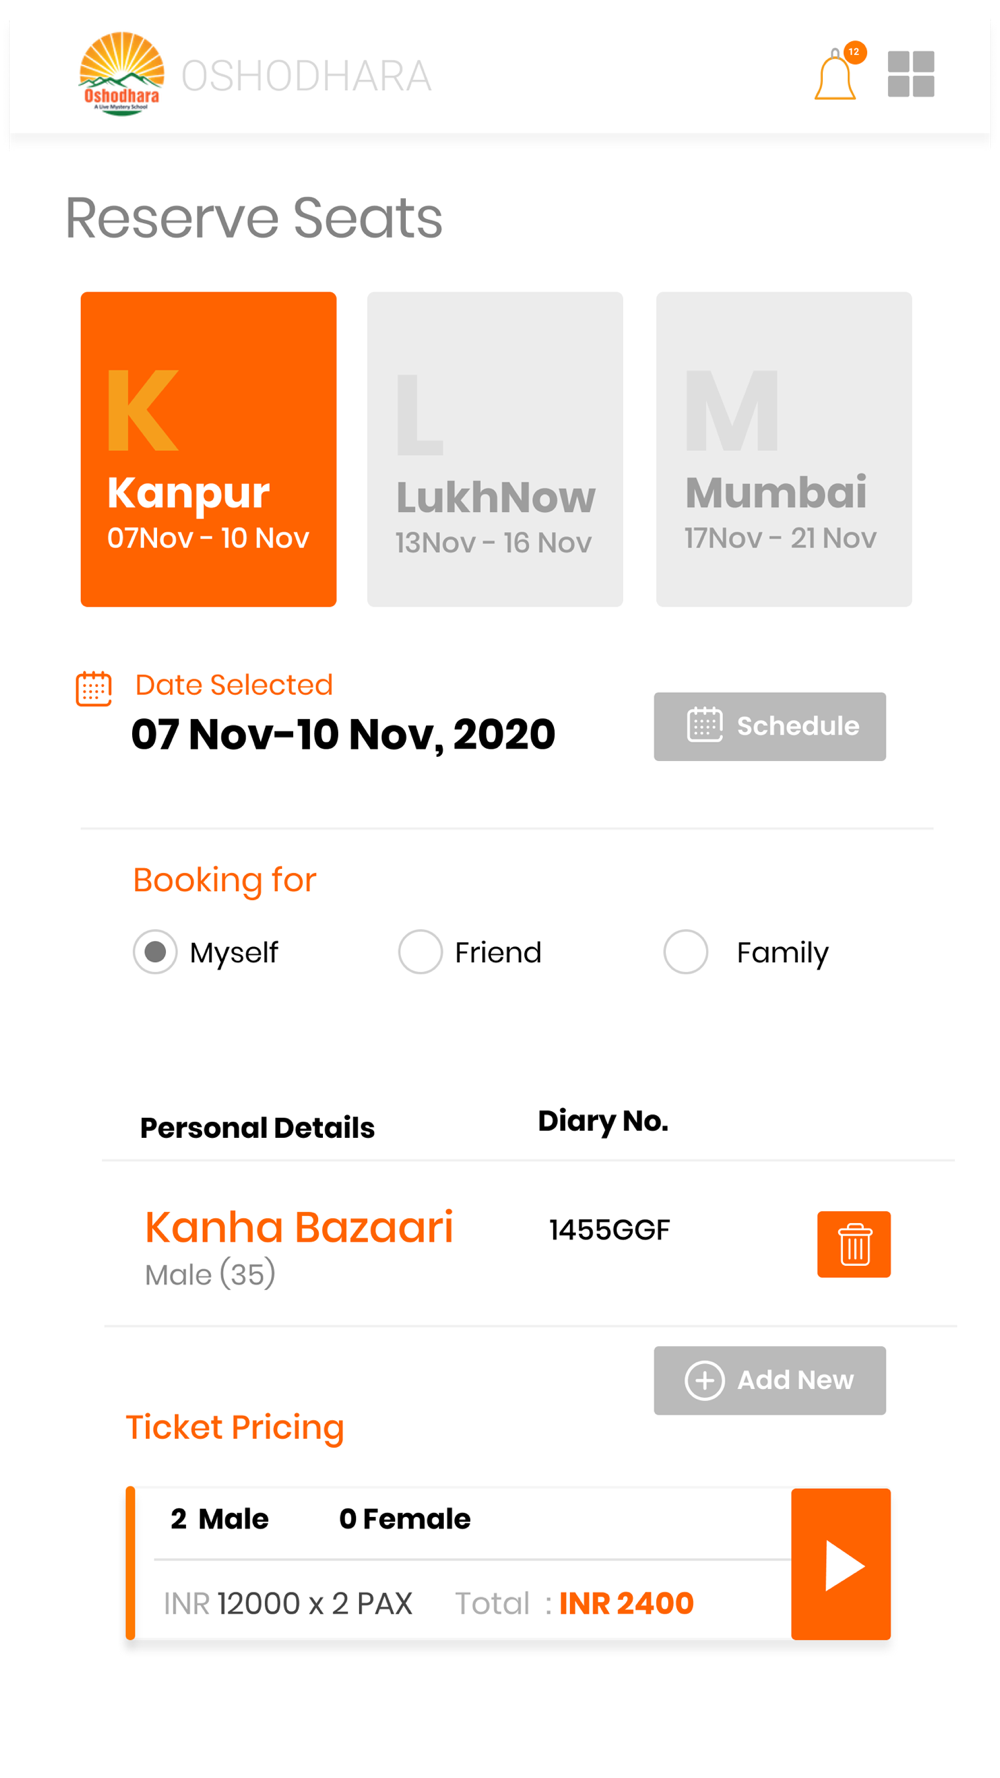Viewport: 1000px width, 1778px height.
Task: Click the calendar icon inside Schedule button
Action: [705, 725]
